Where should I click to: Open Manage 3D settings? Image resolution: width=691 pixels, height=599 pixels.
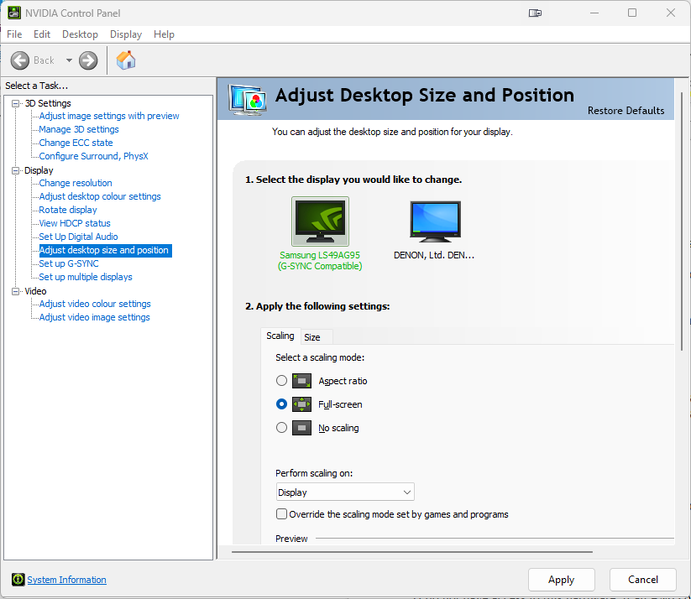pos(78,130)
